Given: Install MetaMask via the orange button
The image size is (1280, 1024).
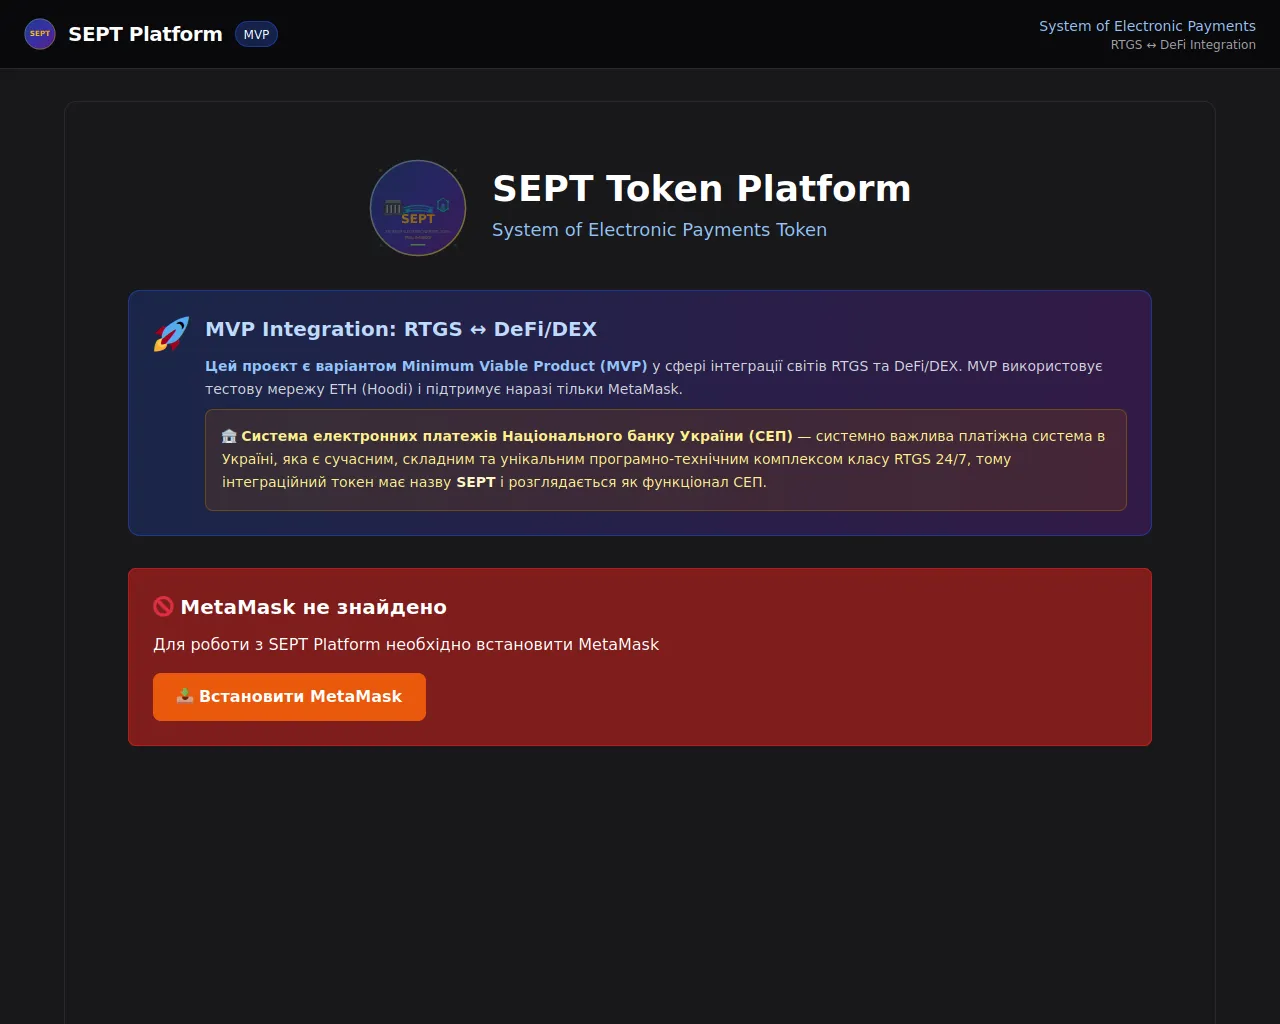Looking at the screenshot, I should click(289, 697).
